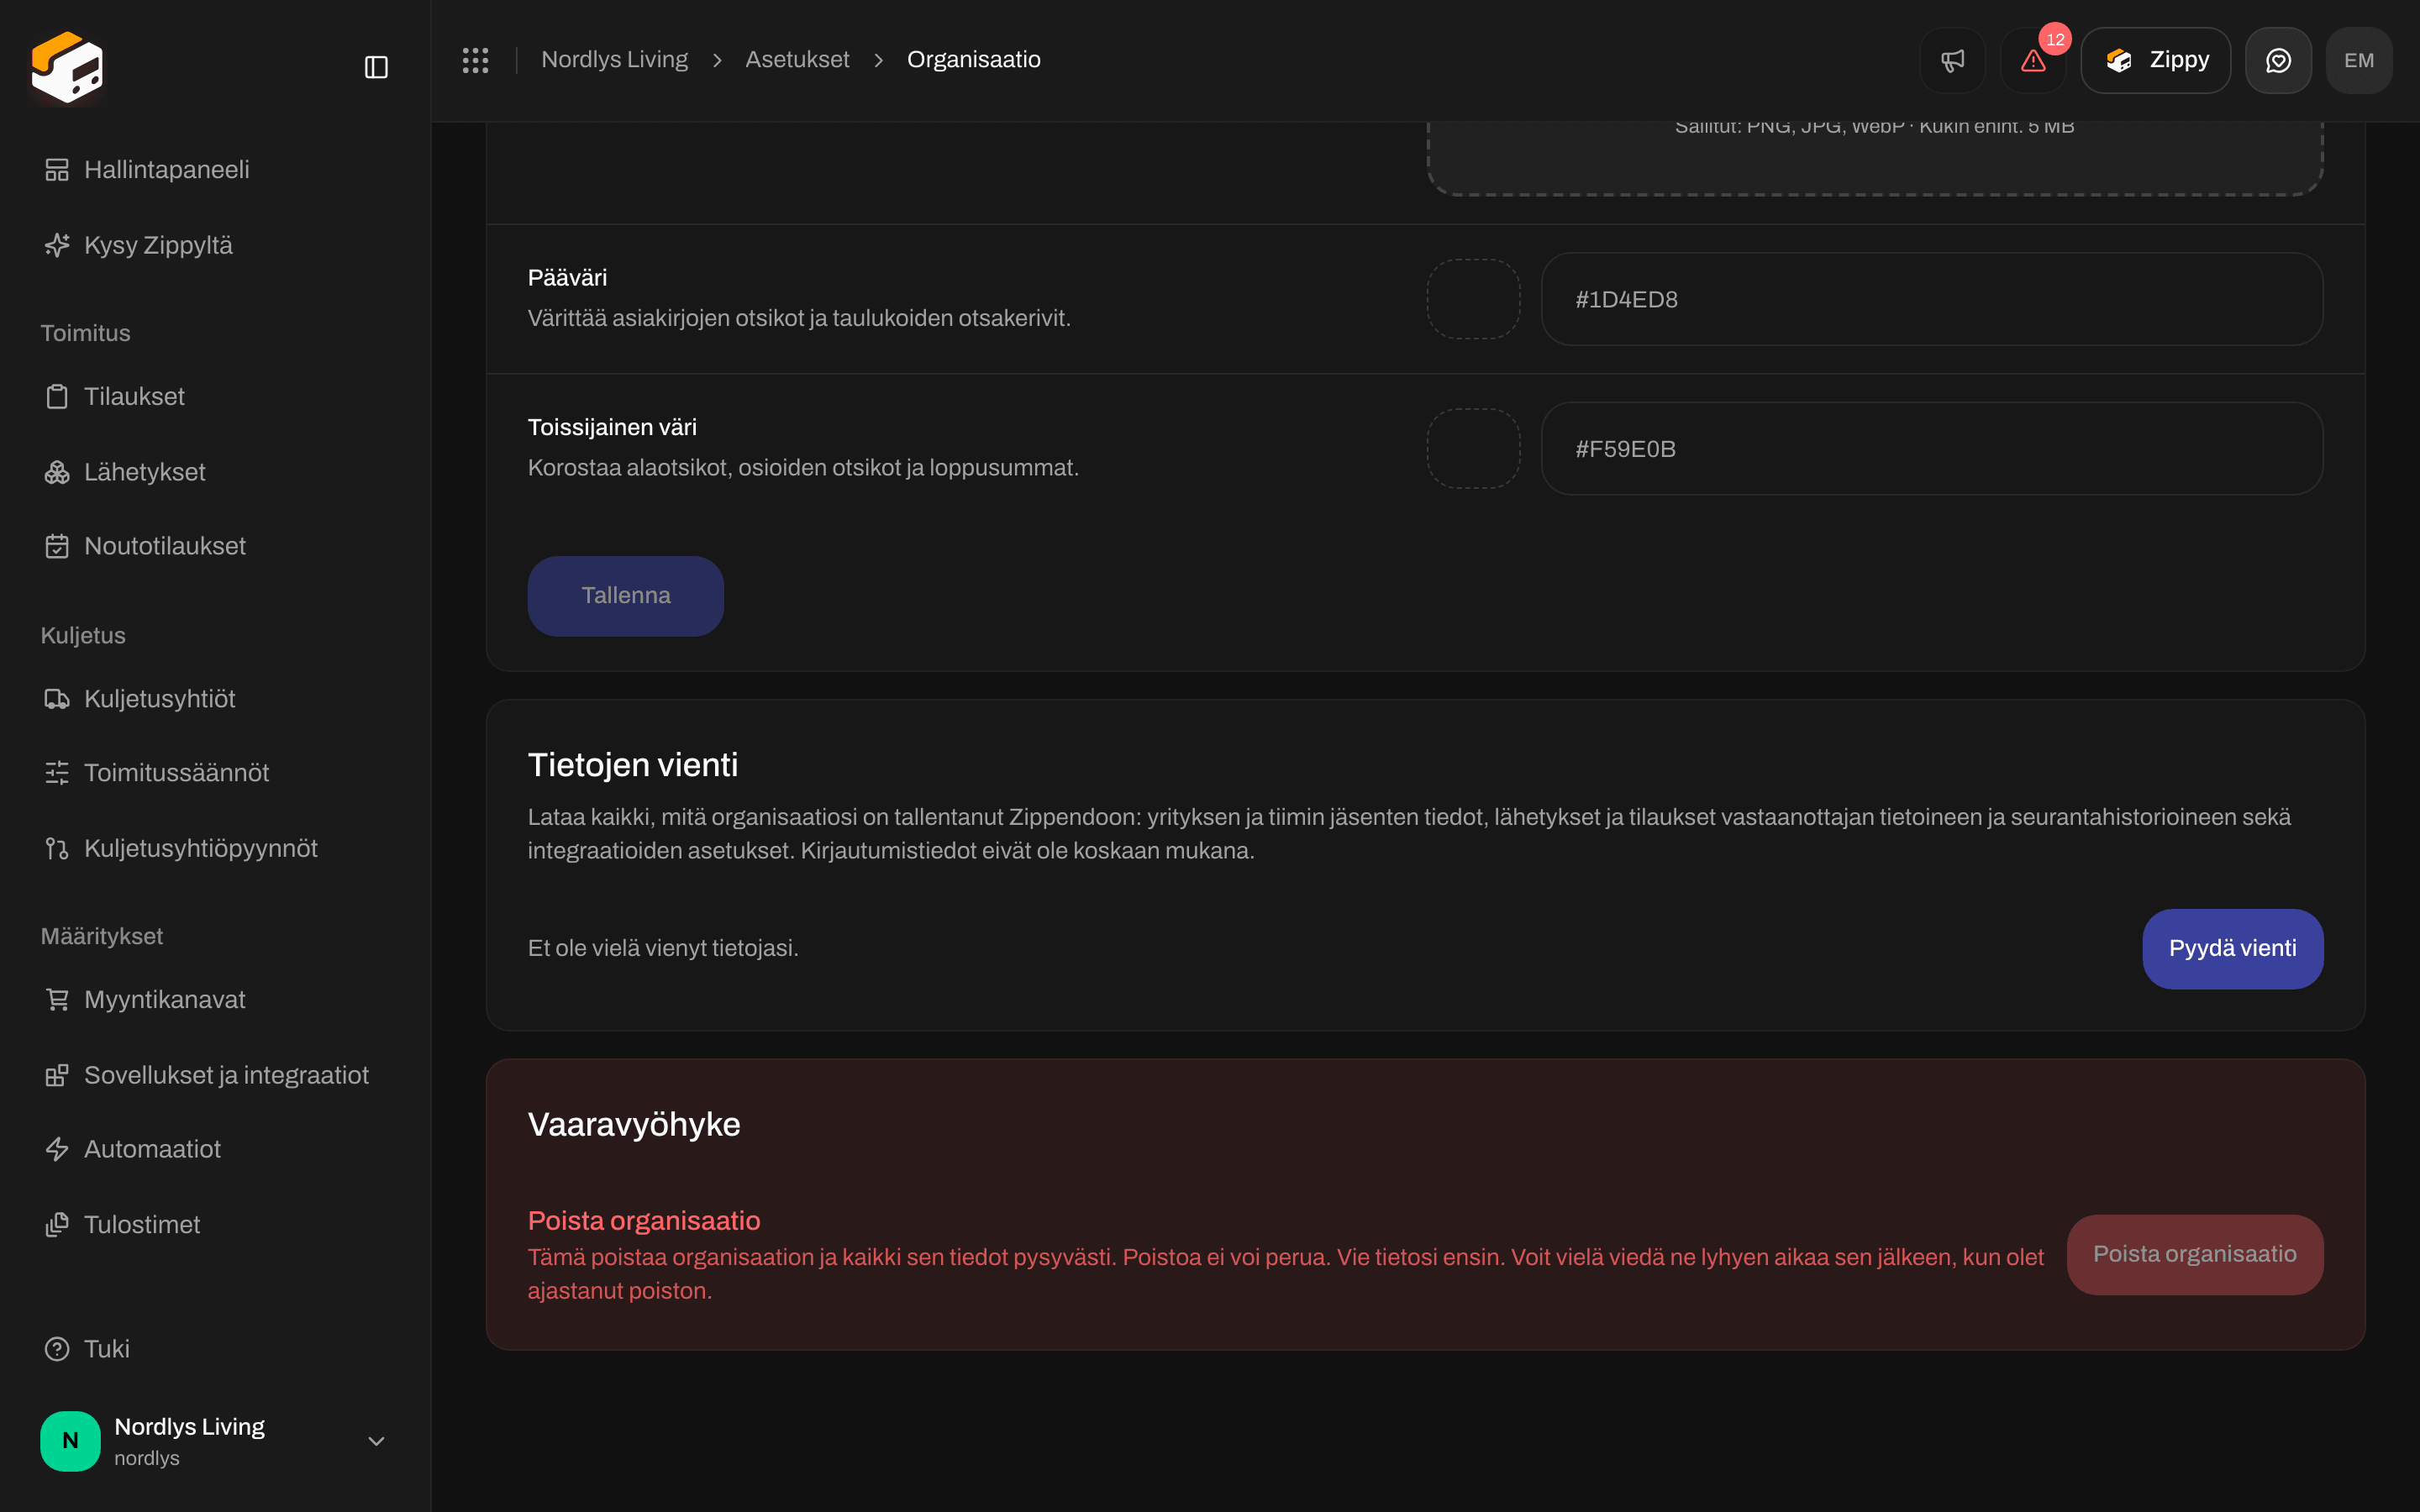Expand the Nordlys Living organization switcher
The image size is (2420, 1512).
coord(215,1441)
